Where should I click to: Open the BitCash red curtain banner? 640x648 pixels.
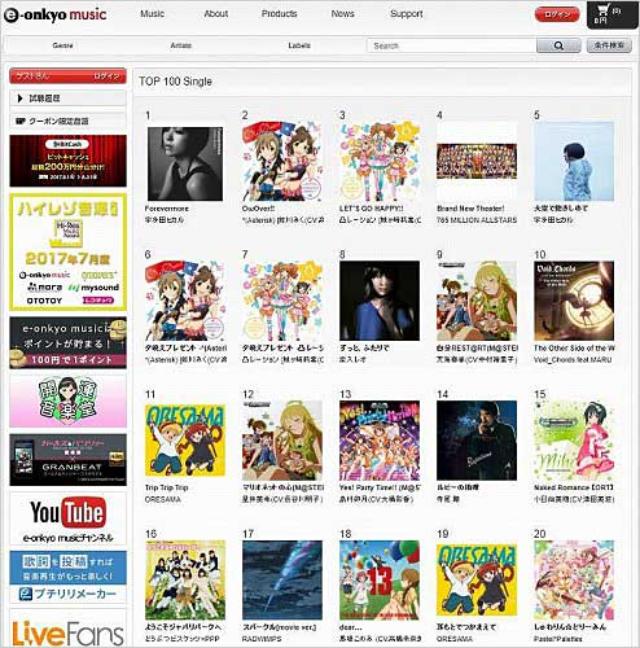[x=68, y=161]
